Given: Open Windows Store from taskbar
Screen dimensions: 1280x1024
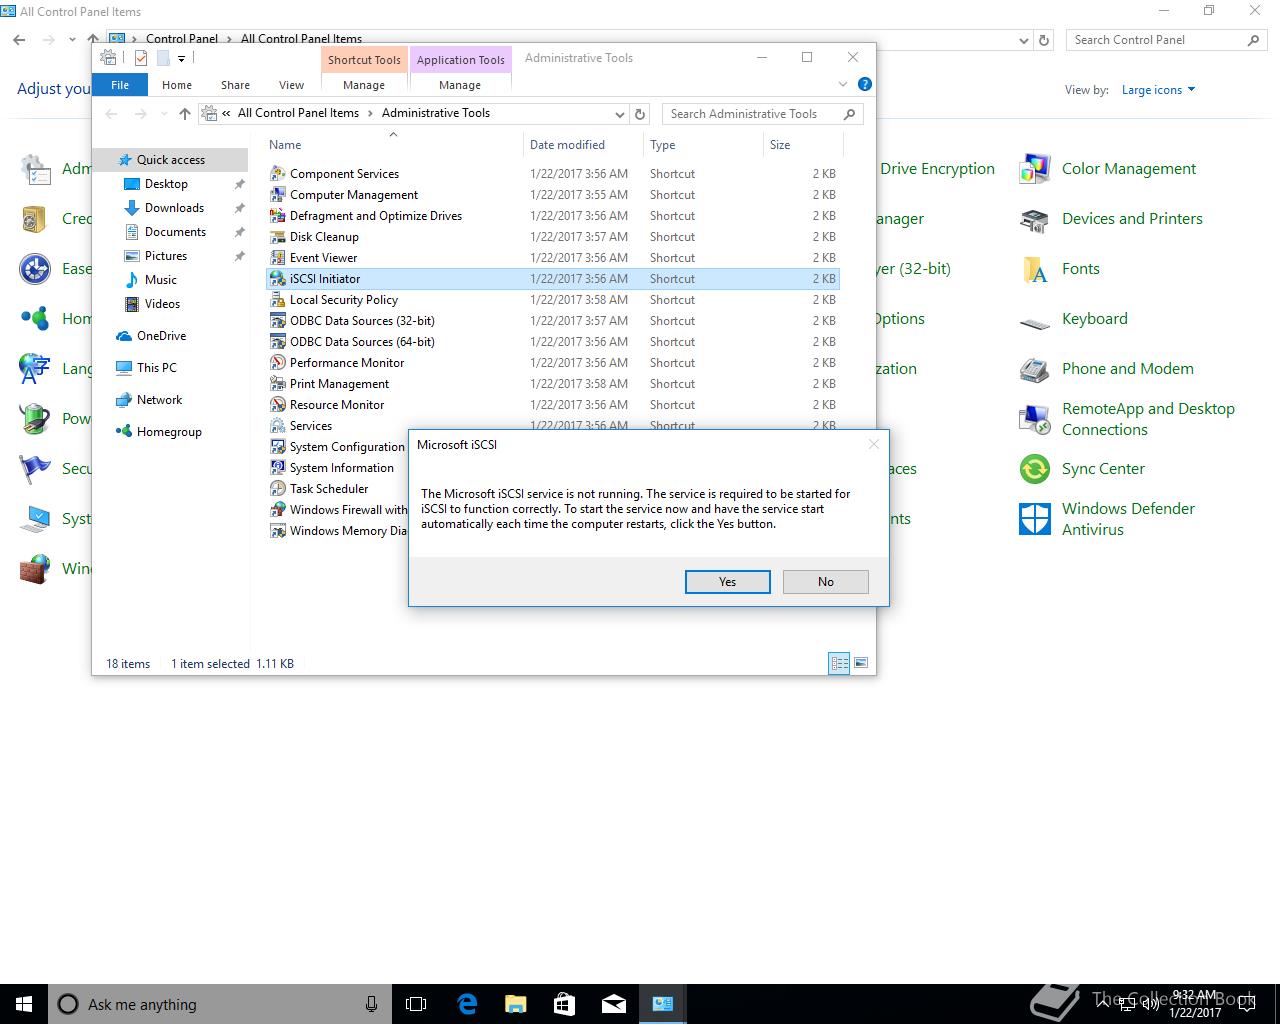Looking at the screenshot, I should pyautogui.click(x=564, y=1004).
